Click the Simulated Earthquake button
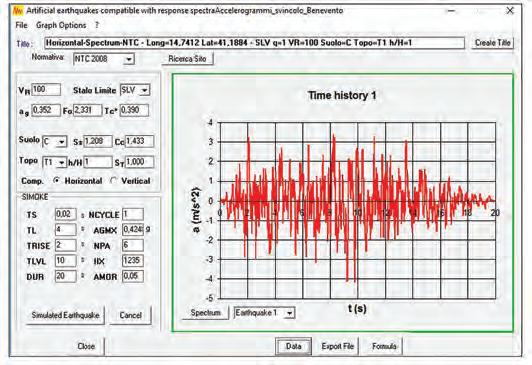 (x=65, y=315)
